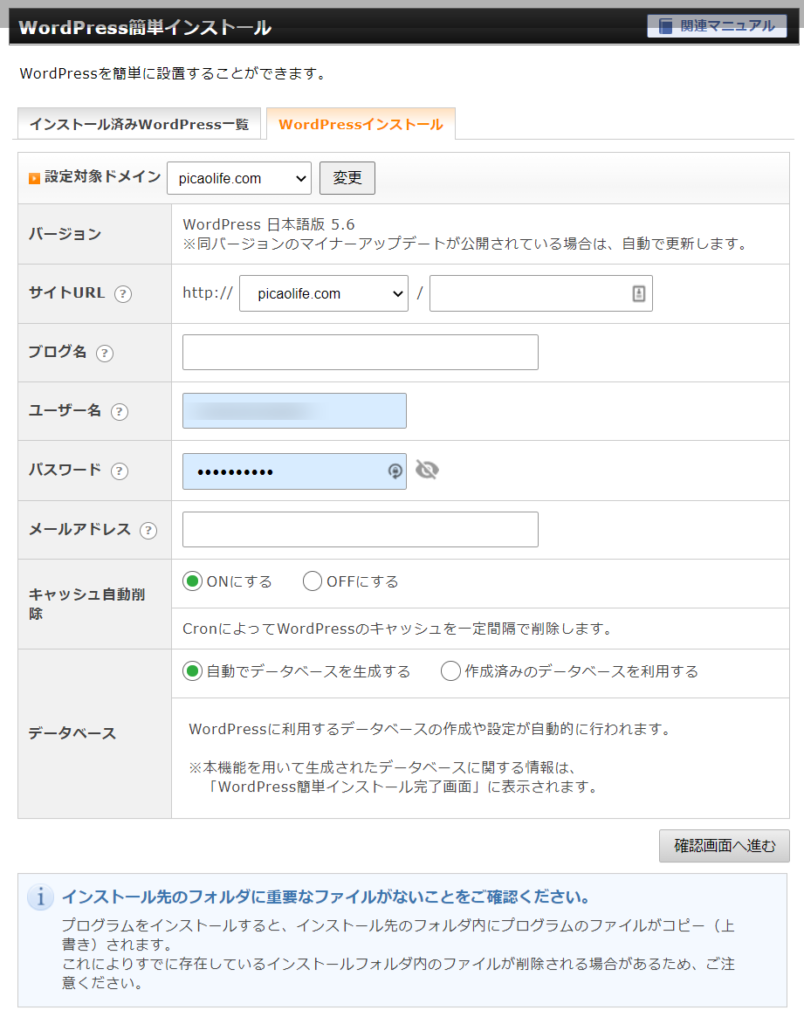Click the site URL path input field
The width and height of the screenshot is (804, 1024).
click(x=541, y=294)
